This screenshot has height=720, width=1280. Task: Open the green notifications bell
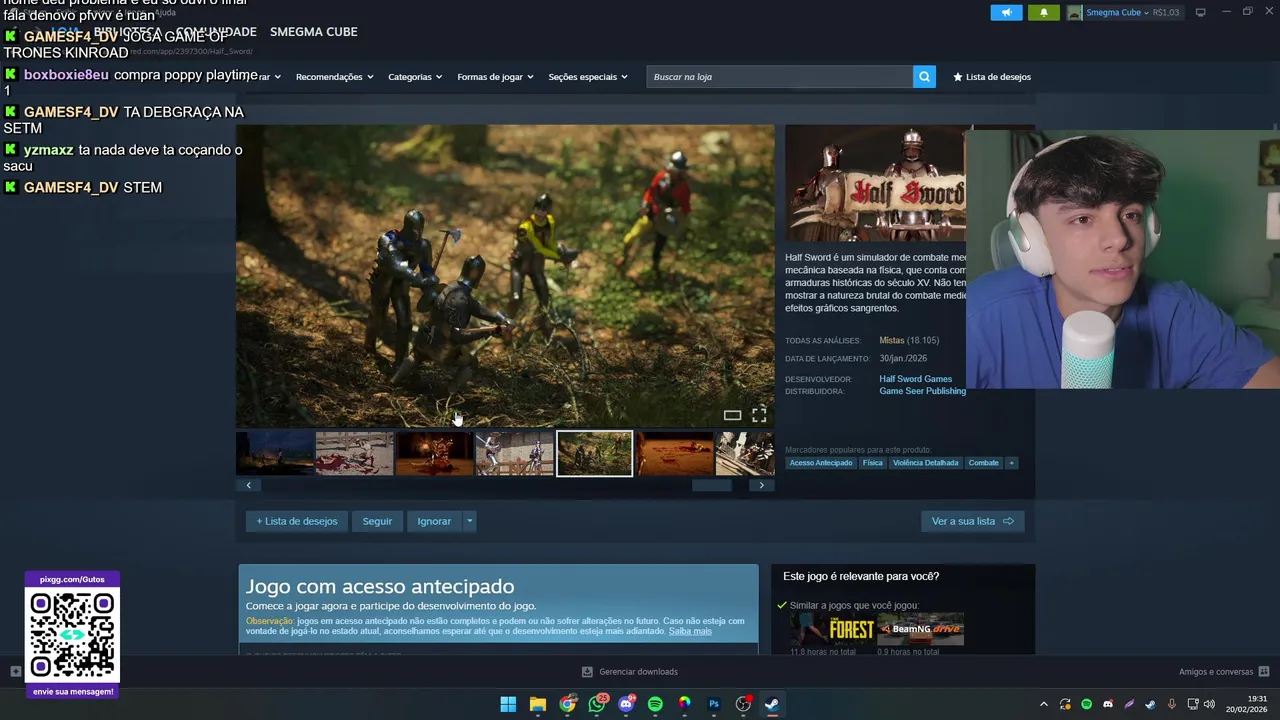point(1044,12)
